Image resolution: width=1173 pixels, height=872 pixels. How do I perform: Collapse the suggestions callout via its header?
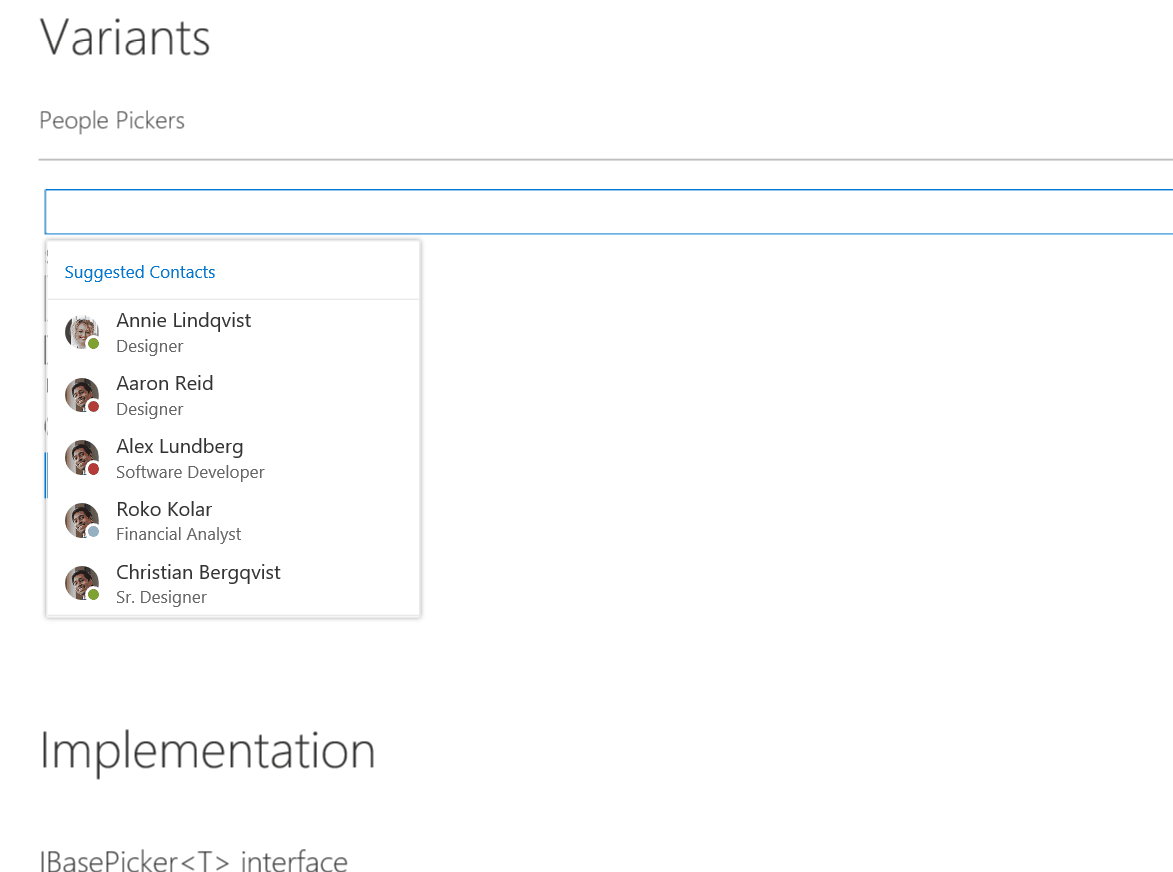139,272
